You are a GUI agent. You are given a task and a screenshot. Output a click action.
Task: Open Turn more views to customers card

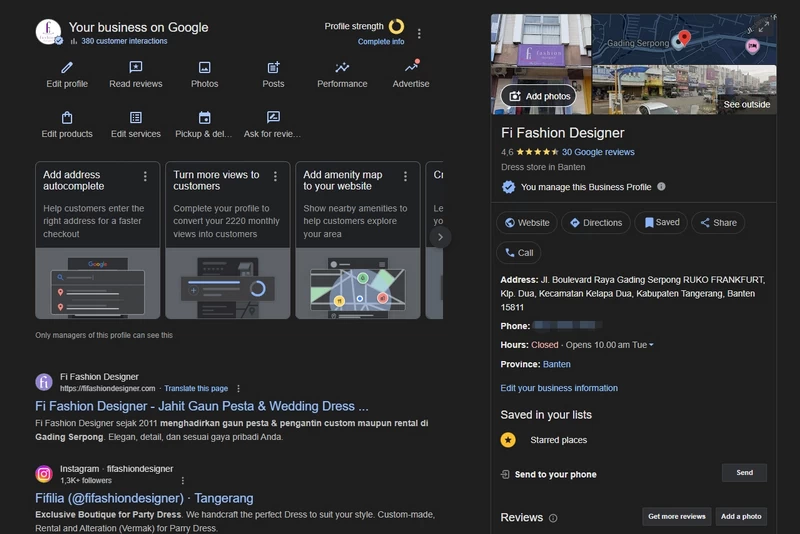(228, 240)
